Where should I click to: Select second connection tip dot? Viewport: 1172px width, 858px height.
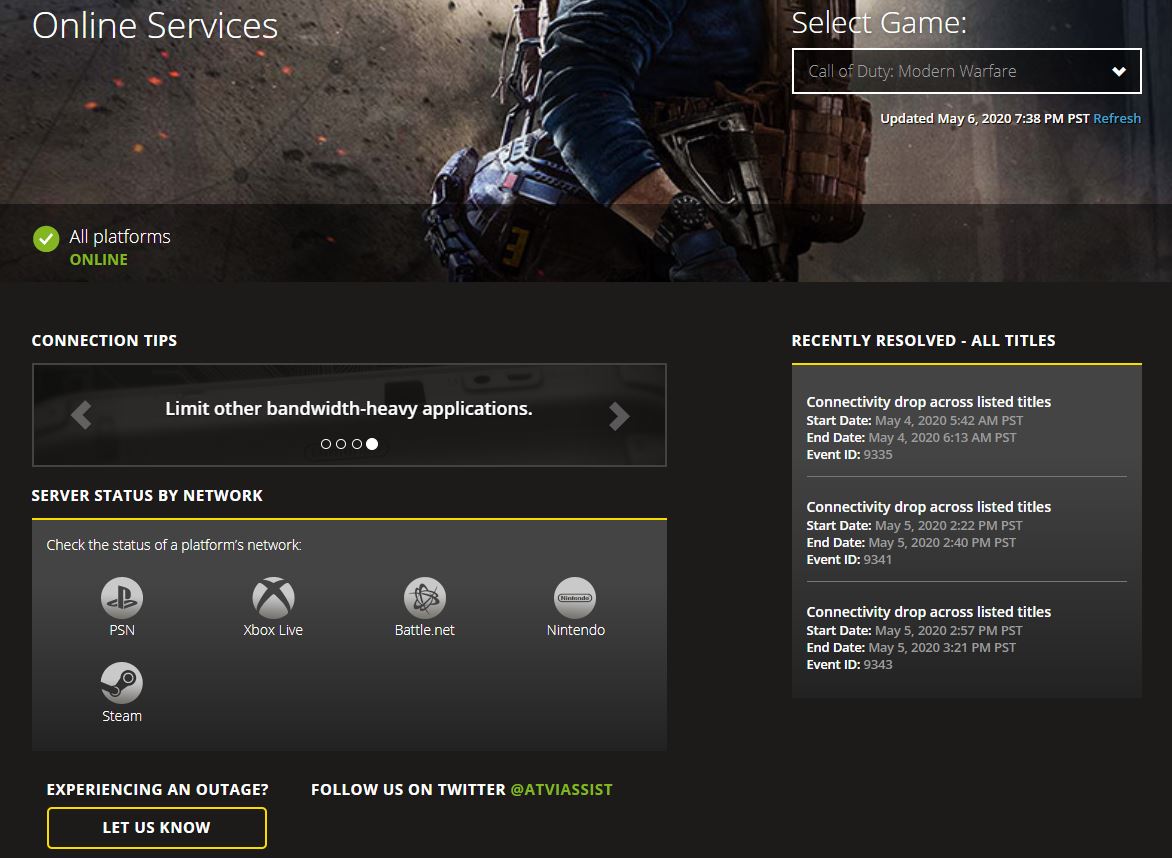click(x=341, y=444)
